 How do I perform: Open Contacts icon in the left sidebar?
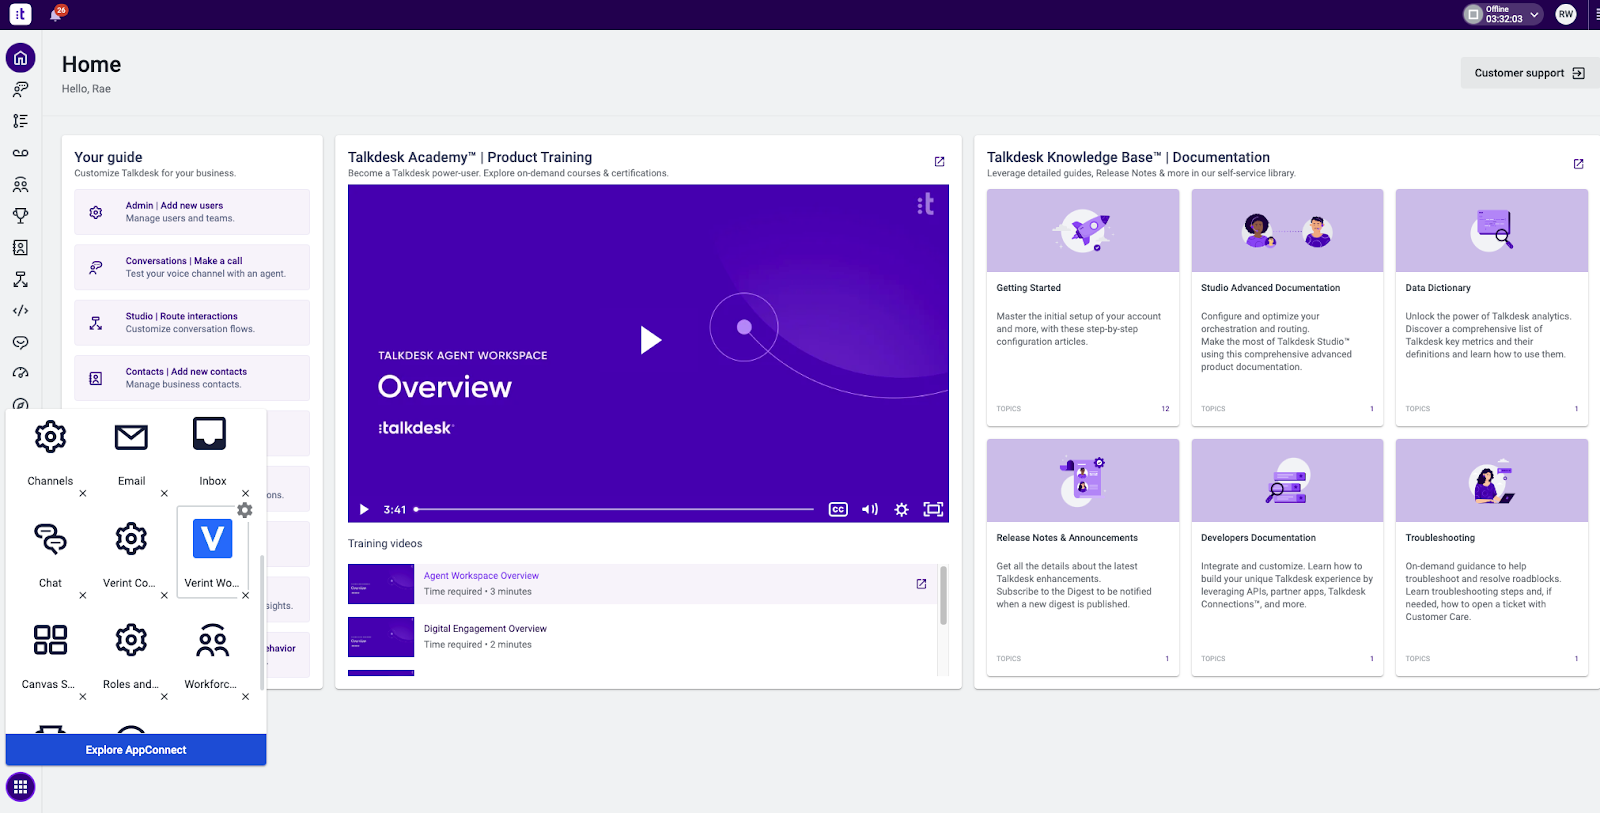tap(20, 248)
